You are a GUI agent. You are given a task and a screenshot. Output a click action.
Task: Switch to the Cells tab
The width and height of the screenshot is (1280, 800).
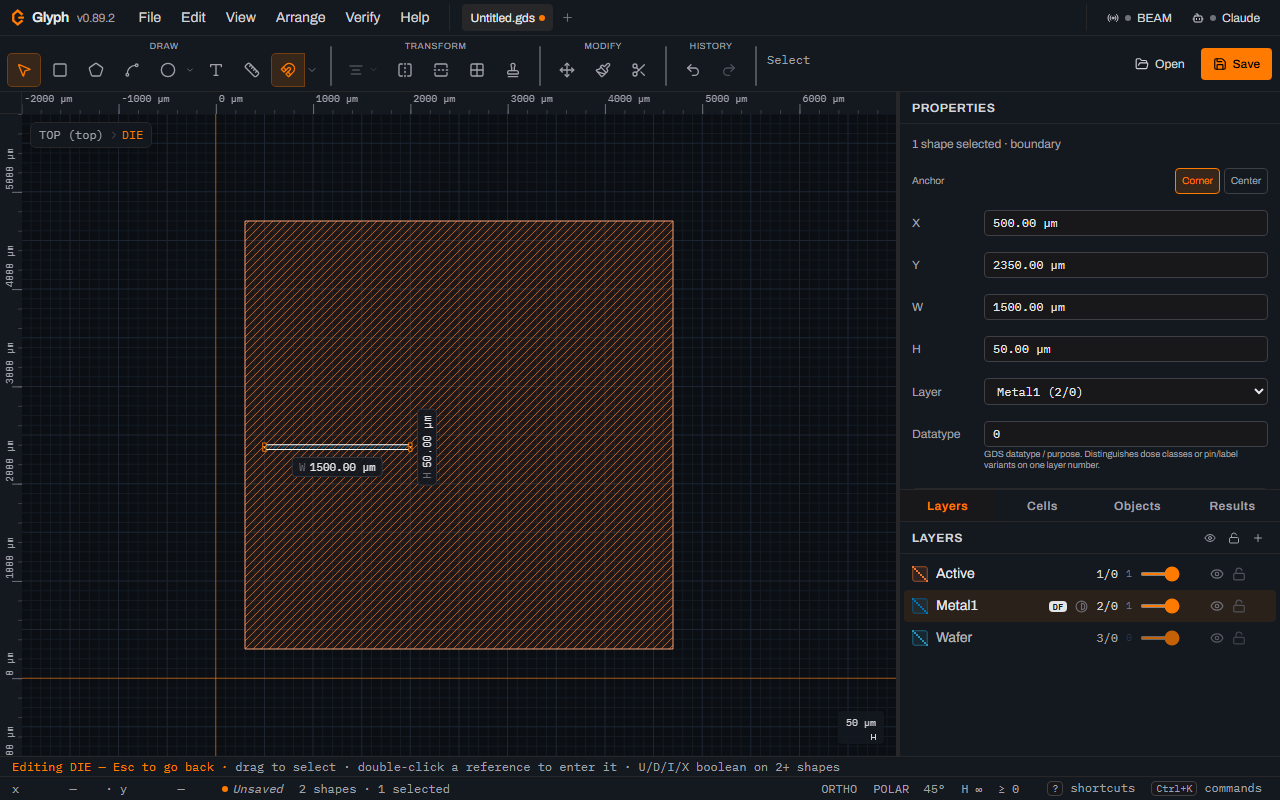coord(1042,506)
